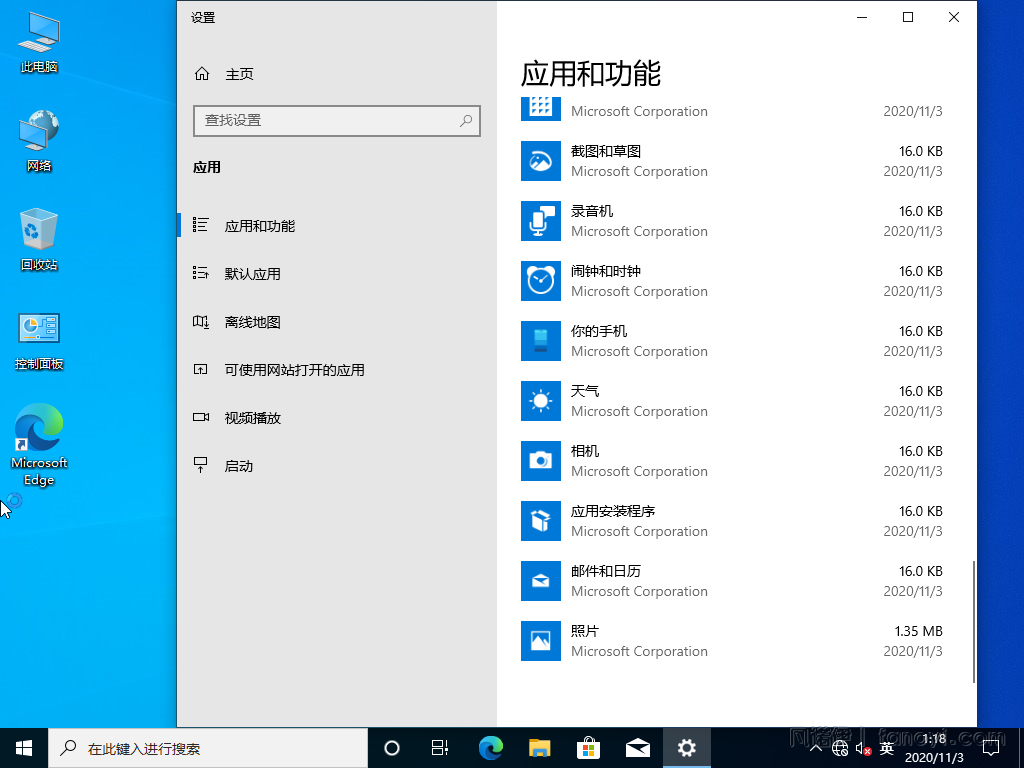Select the 应用安装程序 entry name
This screenshot has height=768, width=1024.
click(613, 511)
